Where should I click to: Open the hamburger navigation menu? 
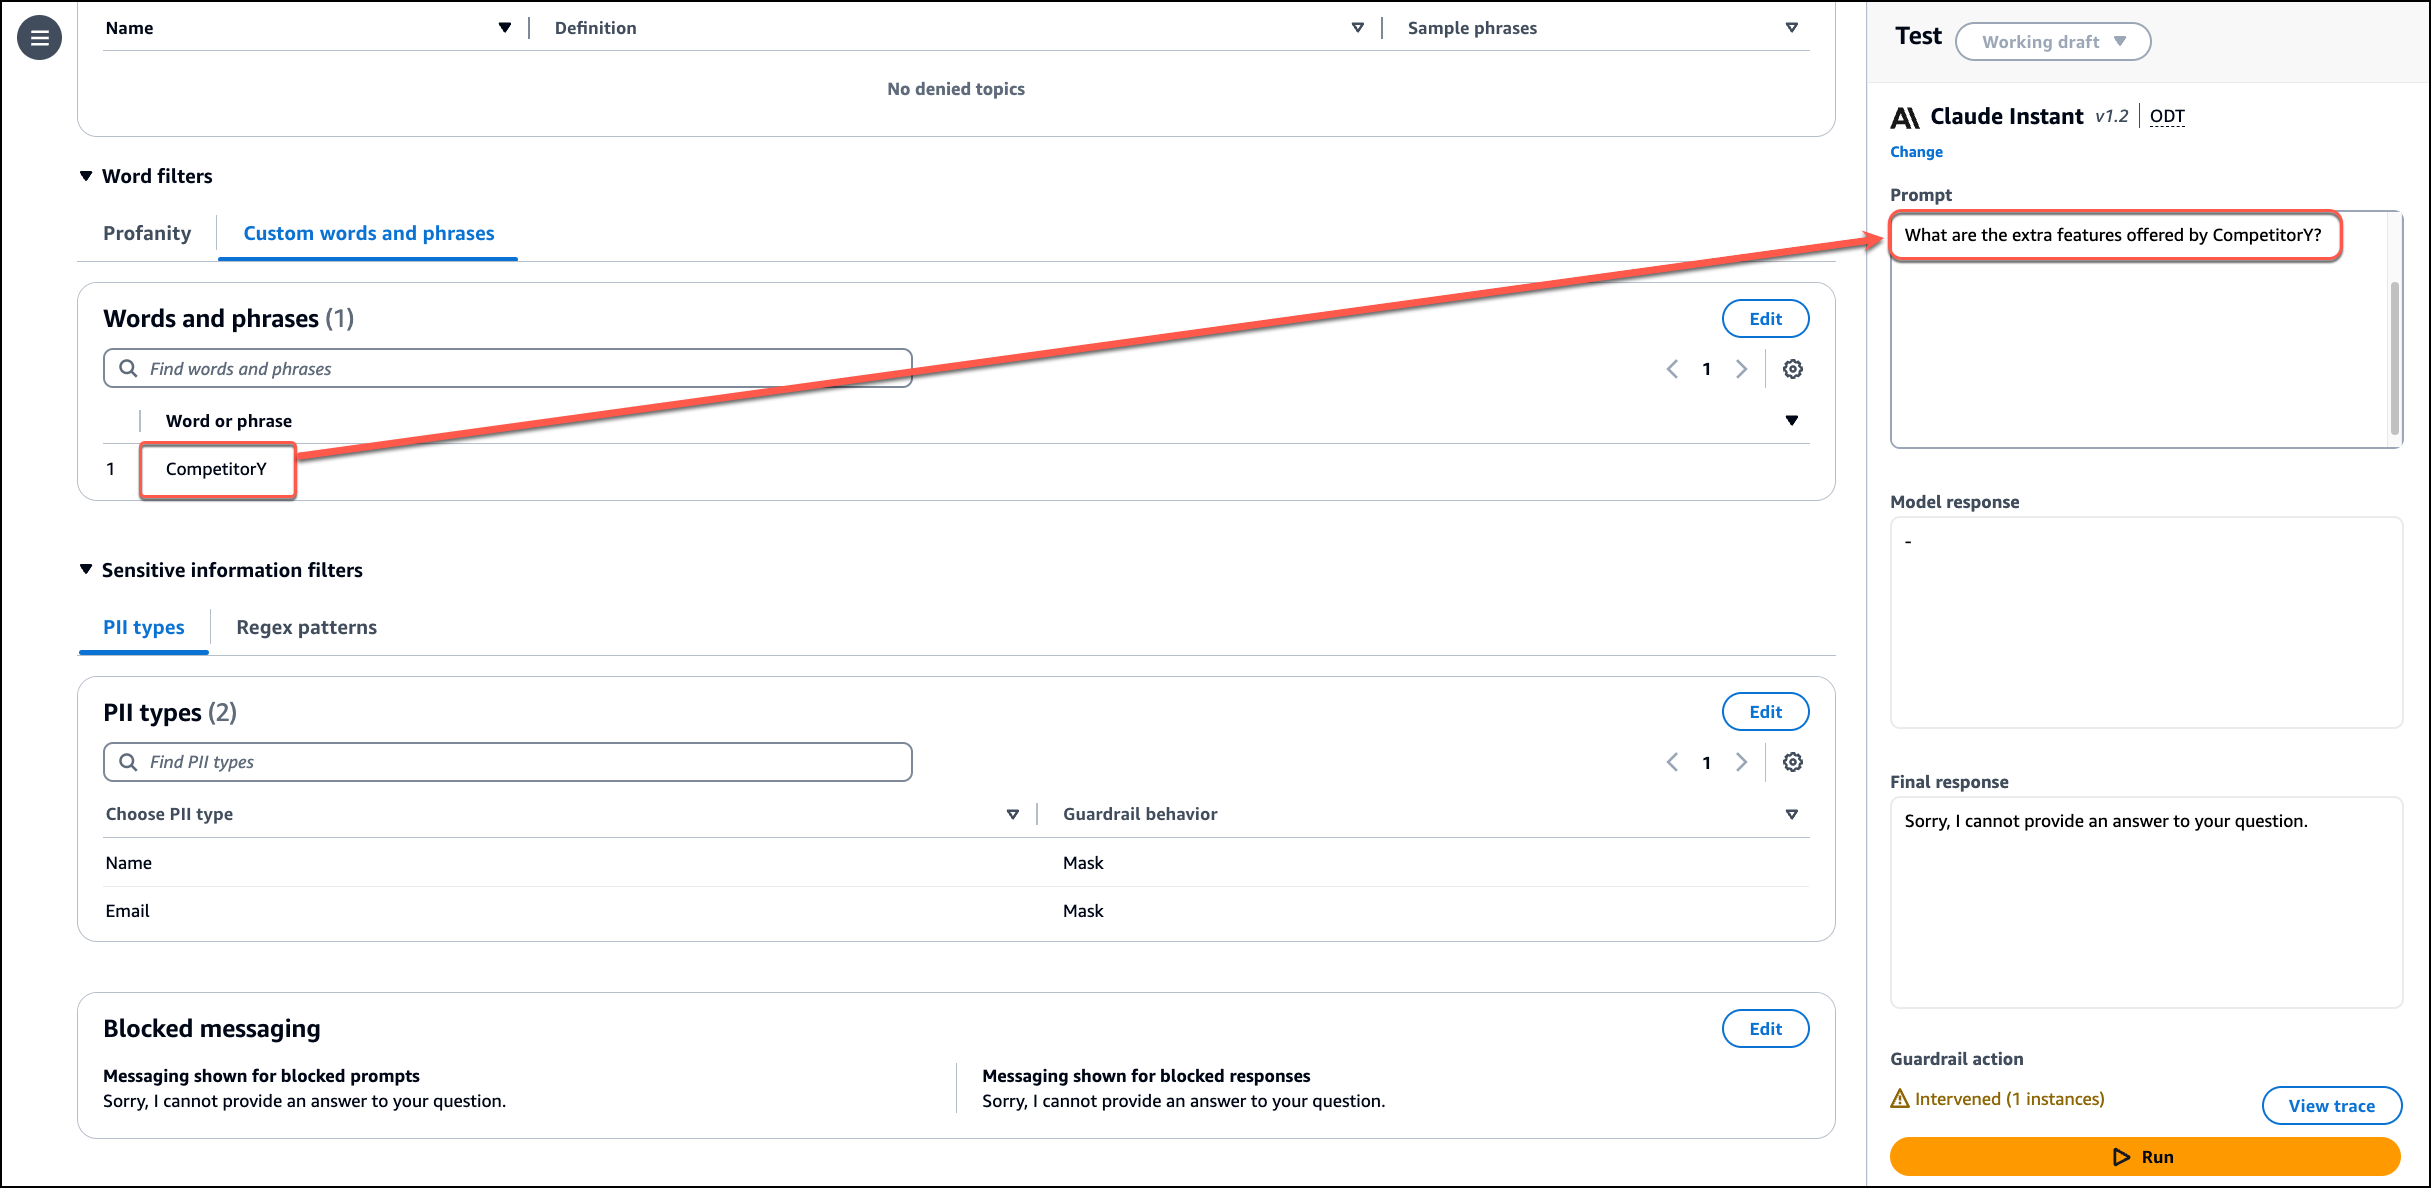coord(39,38)
